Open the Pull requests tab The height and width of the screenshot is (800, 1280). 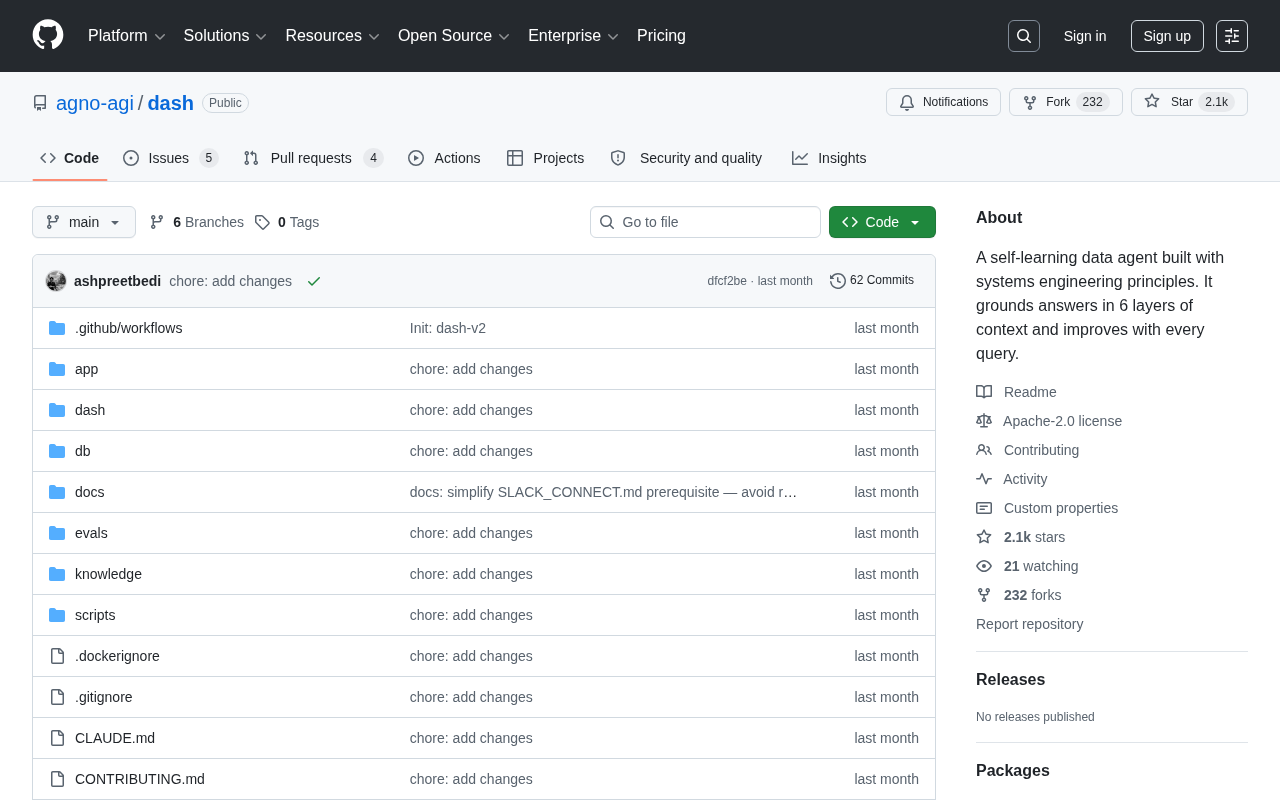point(313,158)
